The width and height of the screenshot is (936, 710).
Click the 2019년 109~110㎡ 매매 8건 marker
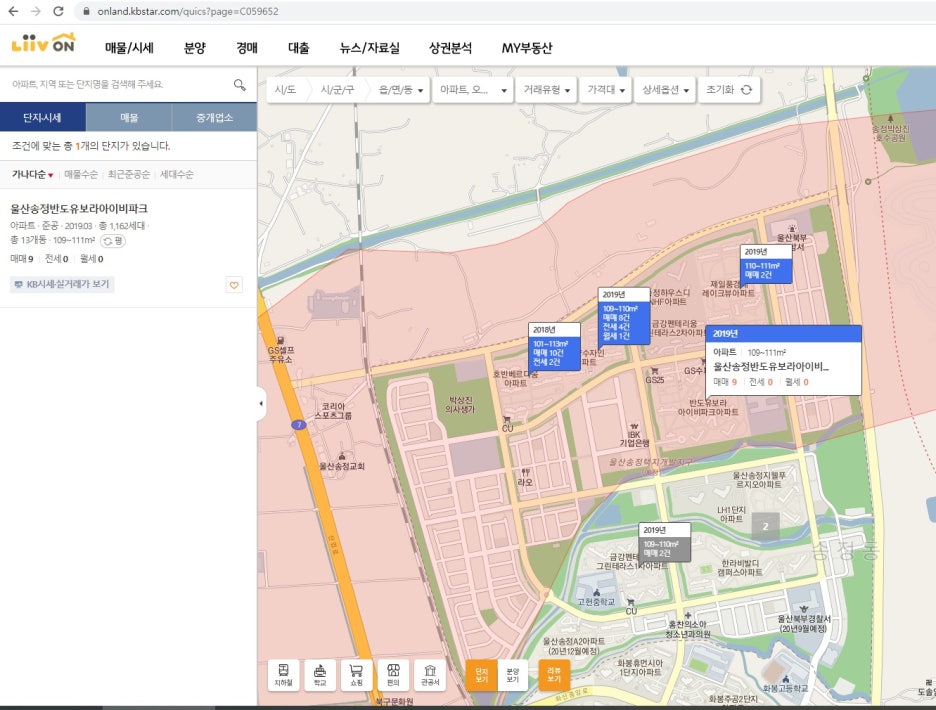coord(624,316)
